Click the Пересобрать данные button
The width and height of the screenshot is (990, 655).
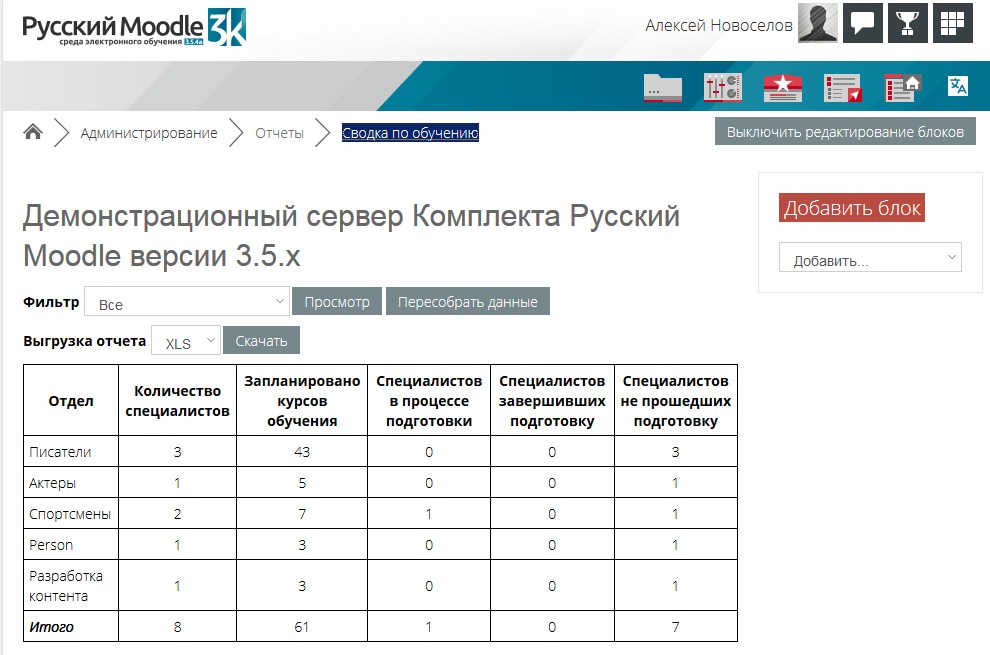click(x=468, y=301)
